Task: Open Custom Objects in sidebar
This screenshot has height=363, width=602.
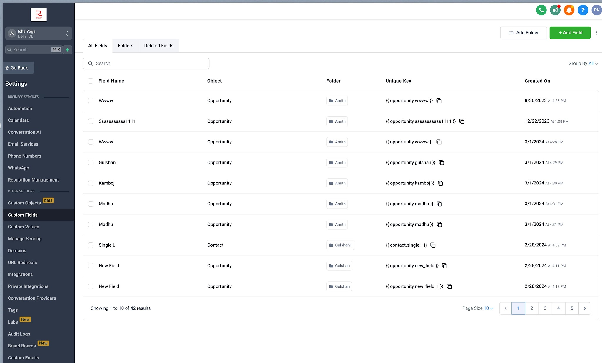Action: pos(25,203)
